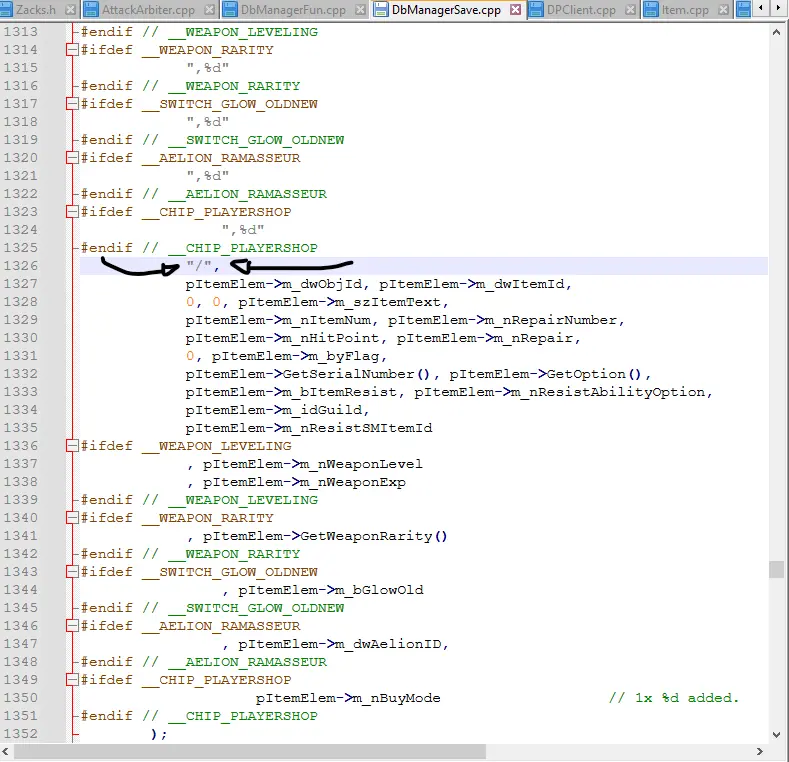Click pItemElem->m_nBuyMode on line 1350
This screenshot has height=762, width=789.
pyautogui.click(x=348, y=698)
